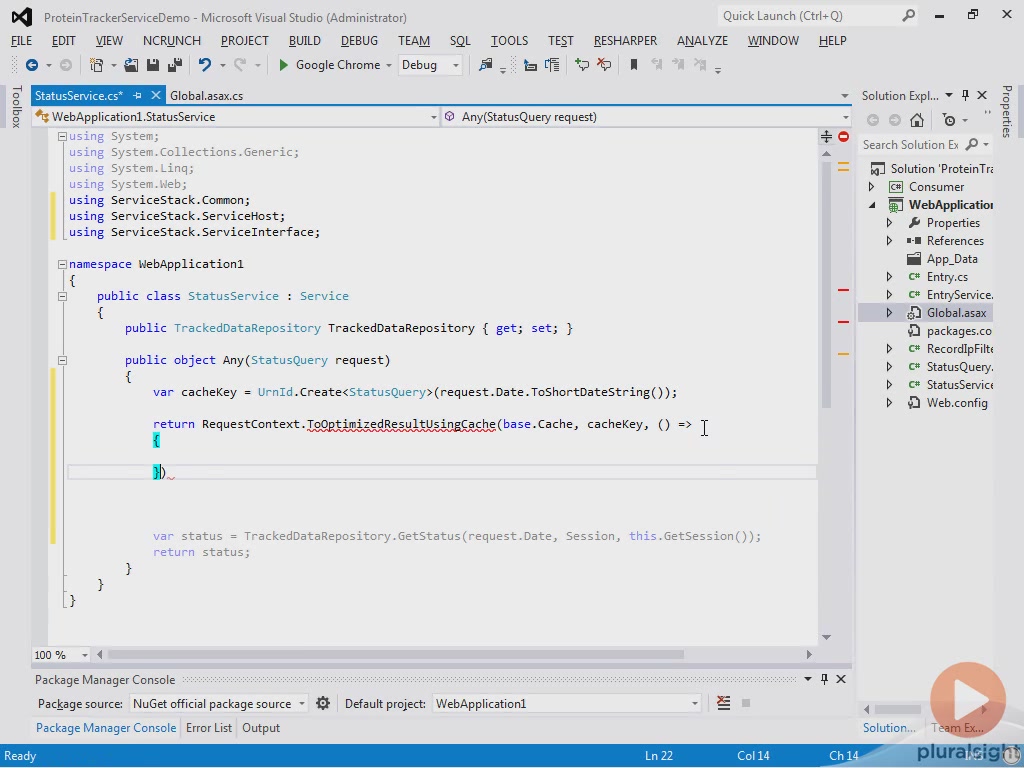Viewport: 1024px width, 768px height.
Task: Open the Properties side panel
Action: (1006, 112)
